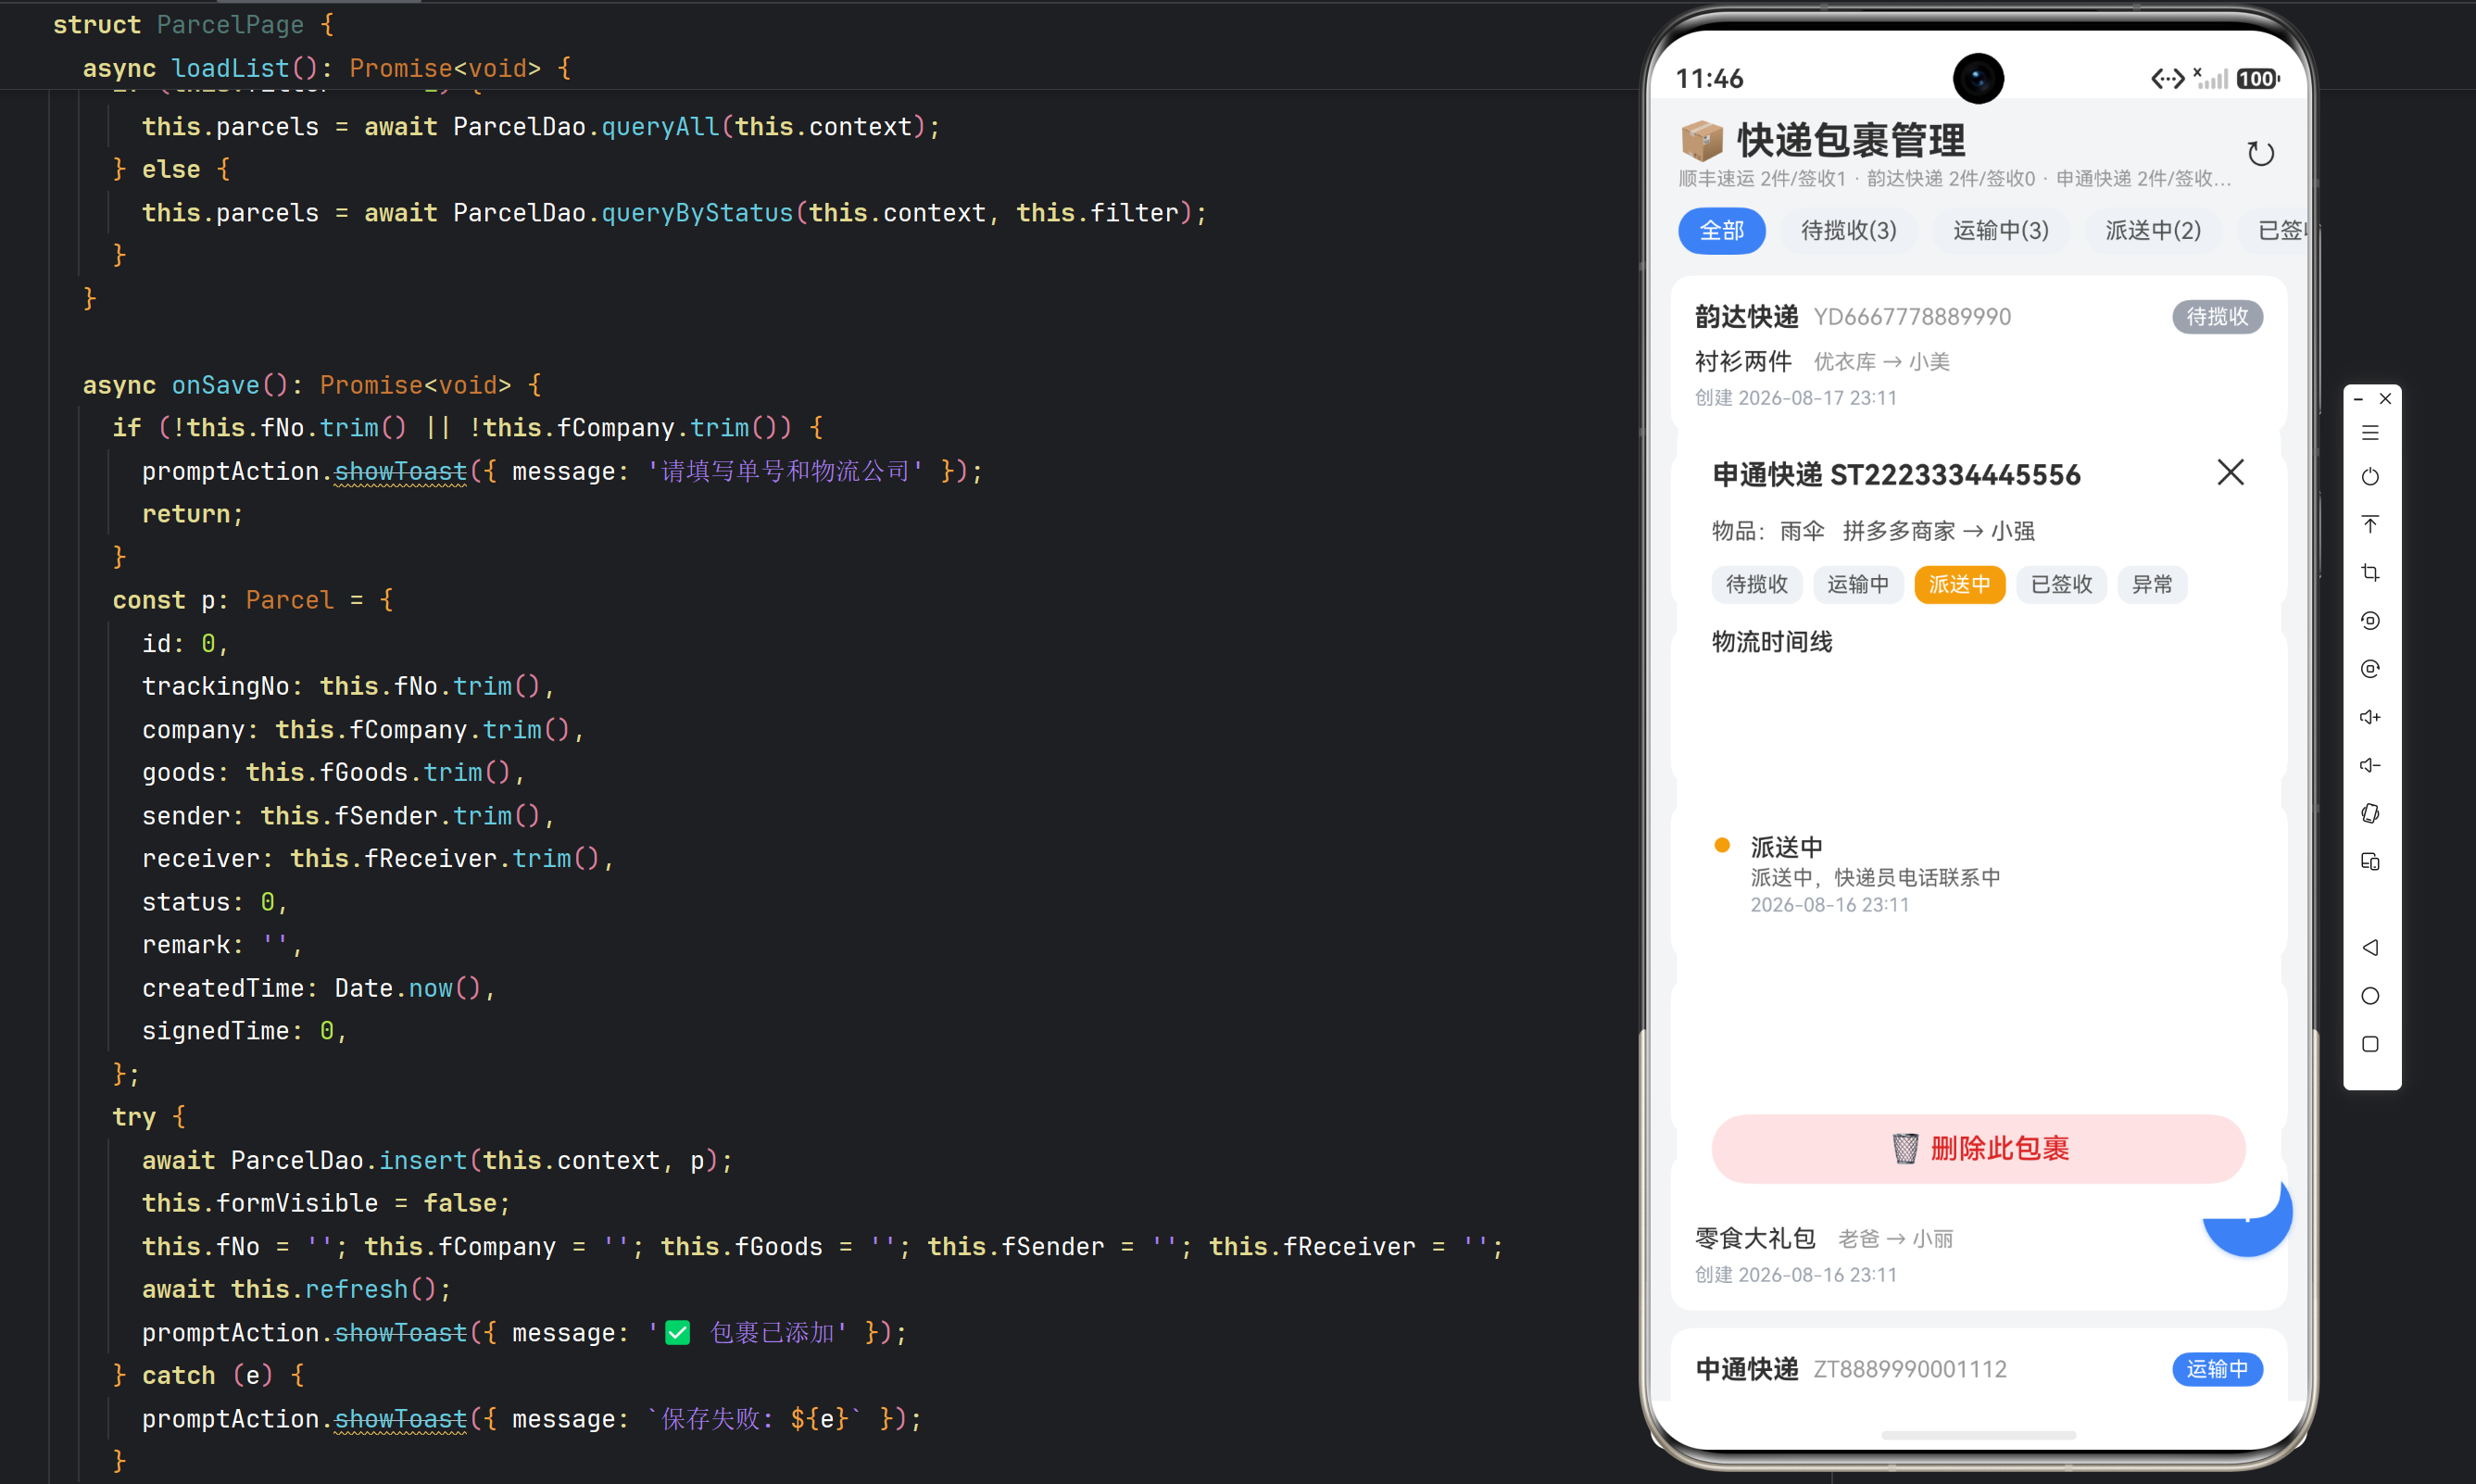Take a screenshot with the crop icon
The image size is (2476, 1484).
tap(2370, 572)
